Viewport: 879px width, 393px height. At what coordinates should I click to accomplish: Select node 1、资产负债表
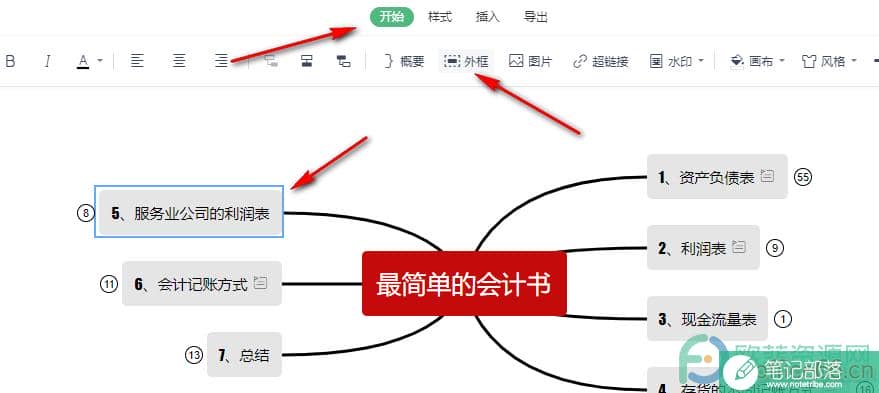coord(717,177)
